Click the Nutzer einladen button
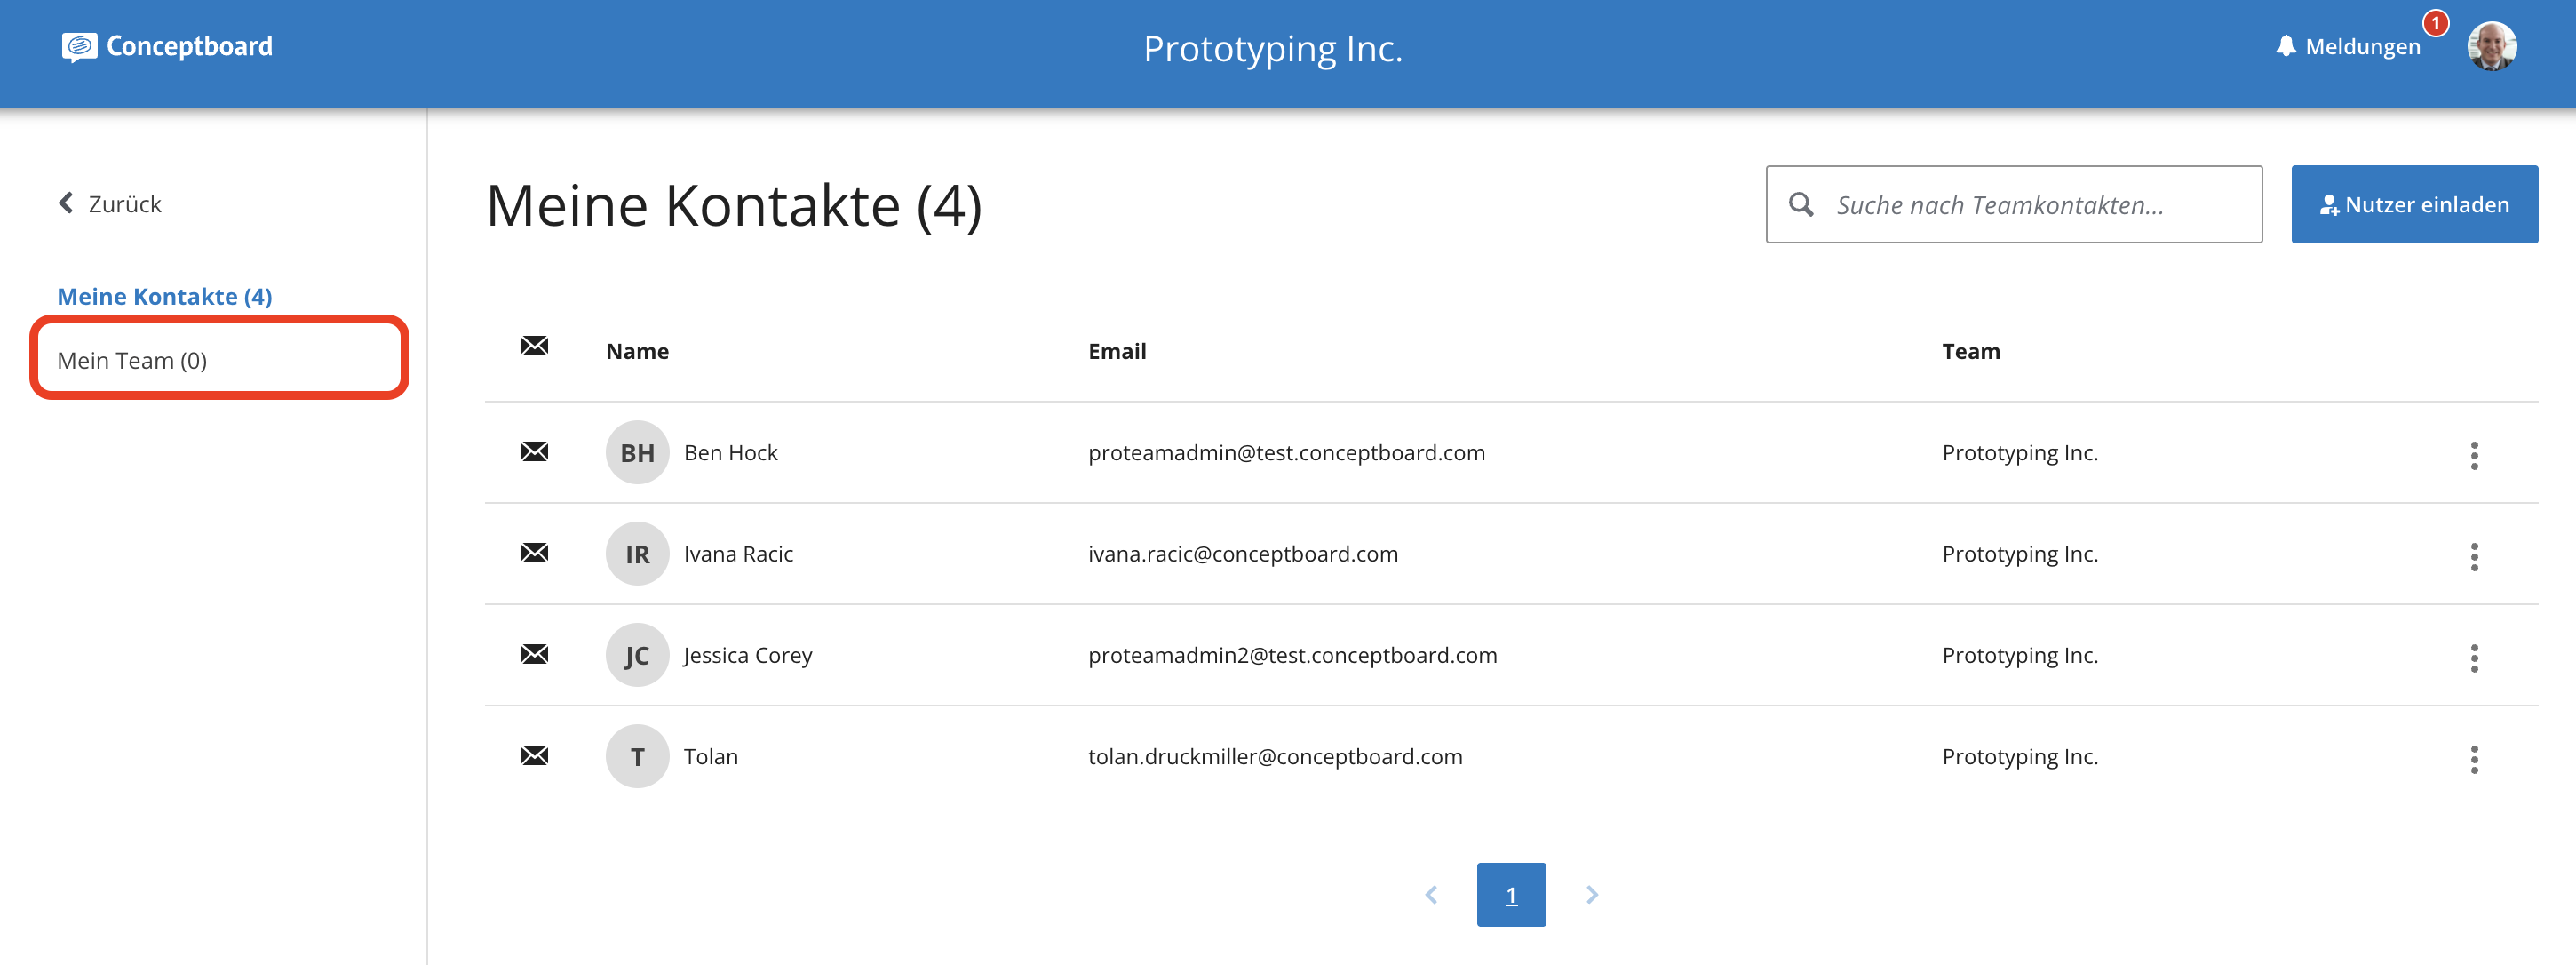 2414,204
